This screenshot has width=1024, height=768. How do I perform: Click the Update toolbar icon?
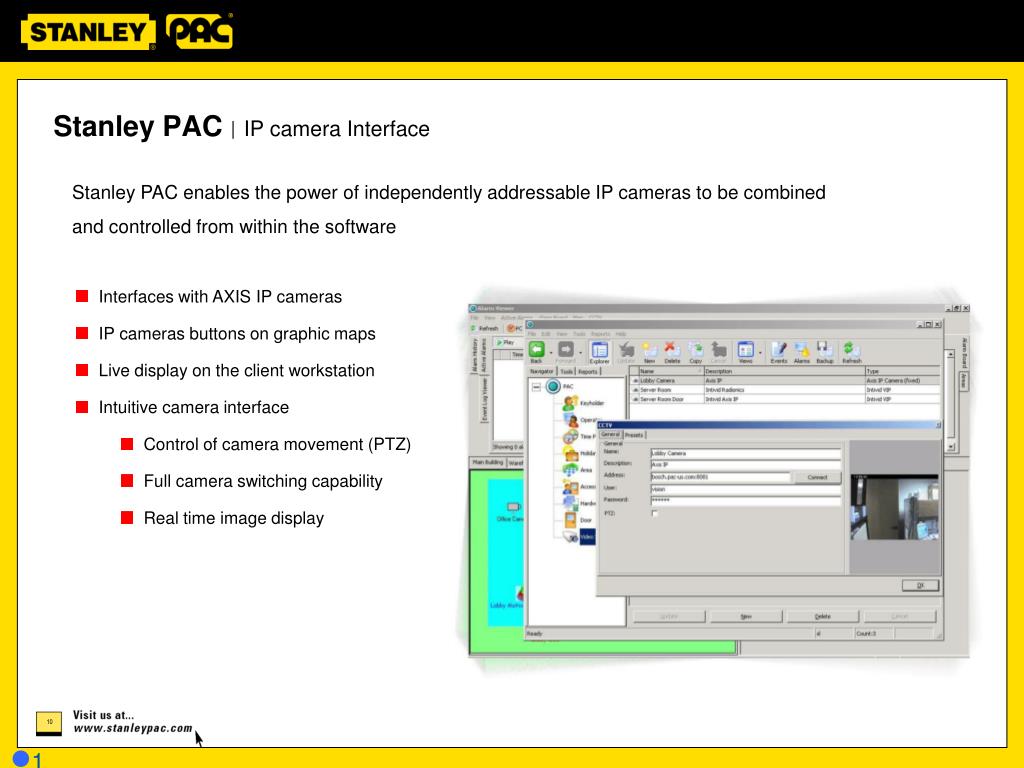click(626, 350)
